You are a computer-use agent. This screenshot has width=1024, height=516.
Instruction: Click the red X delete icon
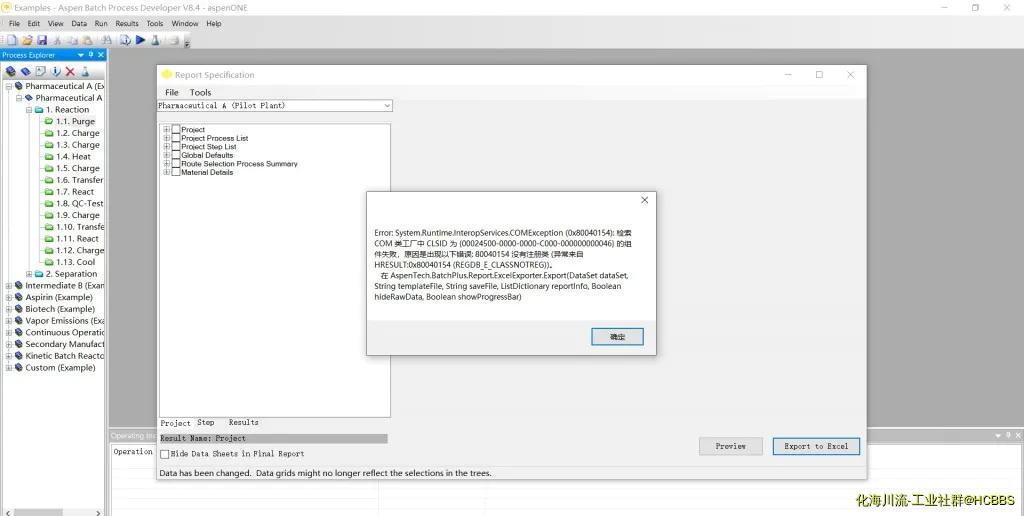coord(70,71)
